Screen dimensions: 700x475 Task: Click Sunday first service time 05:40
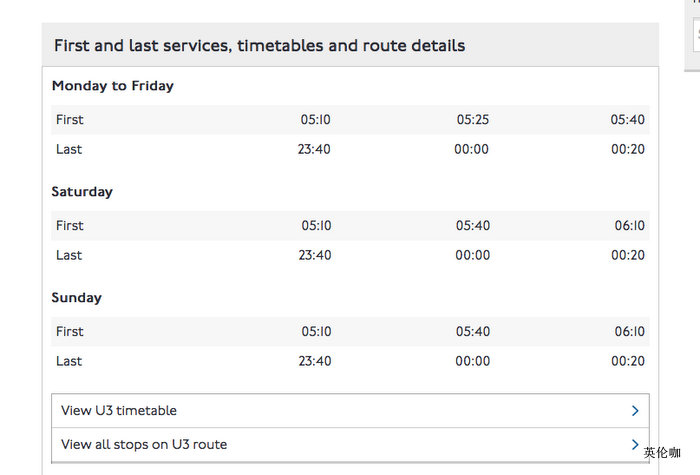pos(473,332)
